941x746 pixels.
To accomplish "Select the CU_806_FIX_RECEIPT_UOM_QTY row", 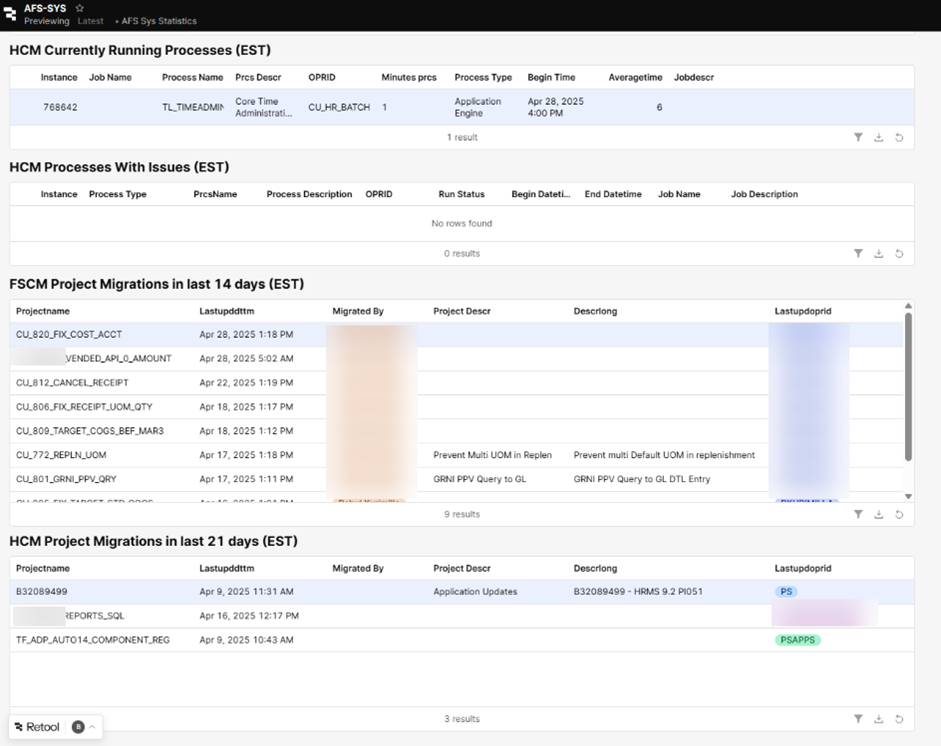I will click(x=456, y=407).
